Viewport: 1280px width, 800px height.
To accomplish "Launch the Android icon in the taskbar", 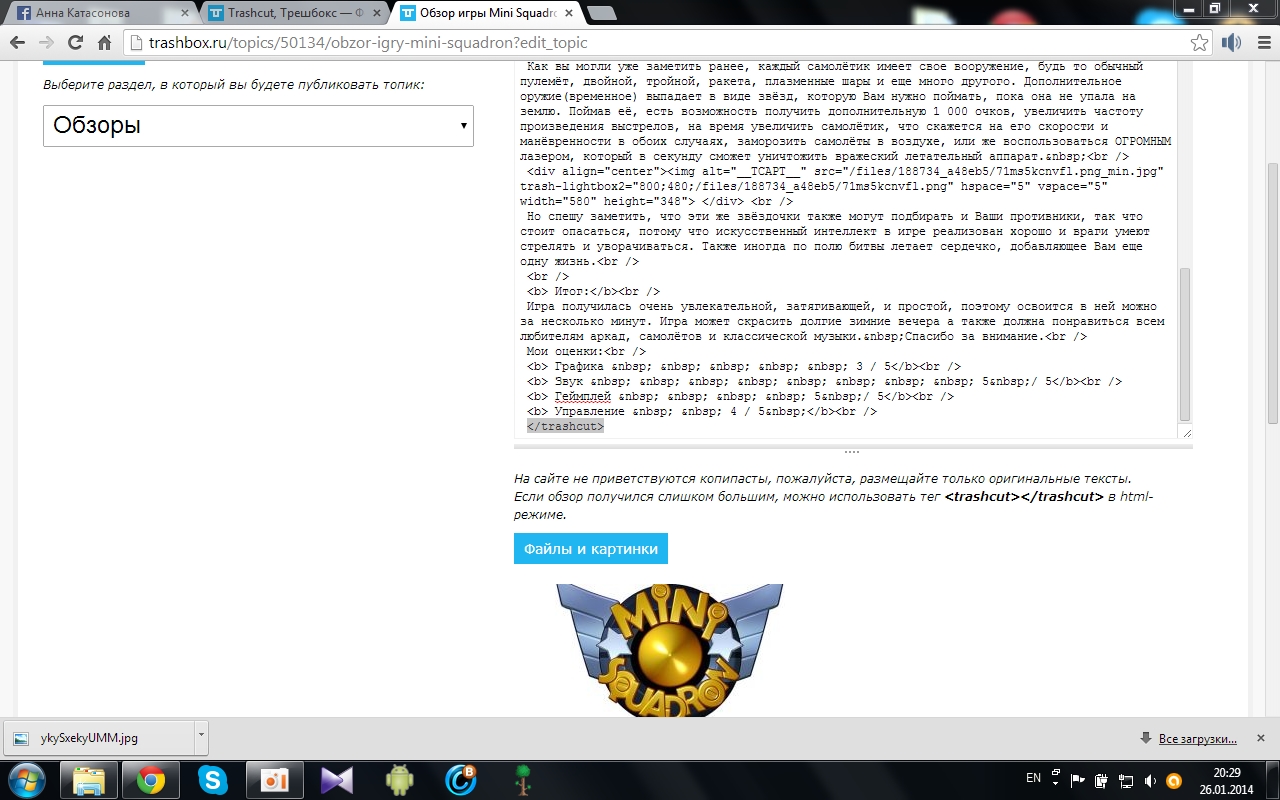I will coord(399,779).
